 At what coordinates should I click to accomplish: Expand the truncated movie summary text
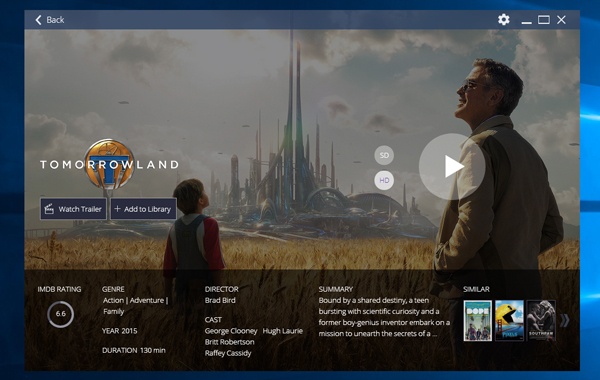pos(434,334)
